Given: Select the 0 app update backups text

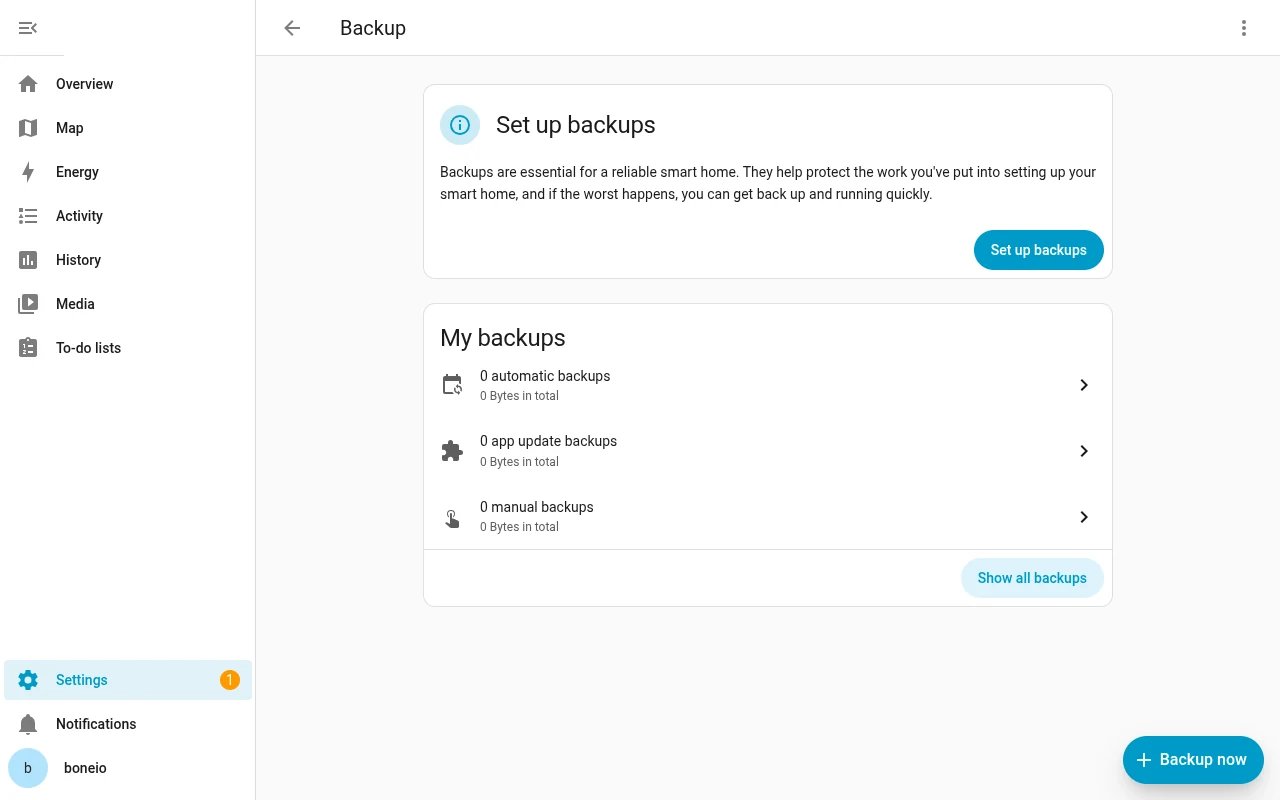Looking at the screenshot, I should click(548, 441).
